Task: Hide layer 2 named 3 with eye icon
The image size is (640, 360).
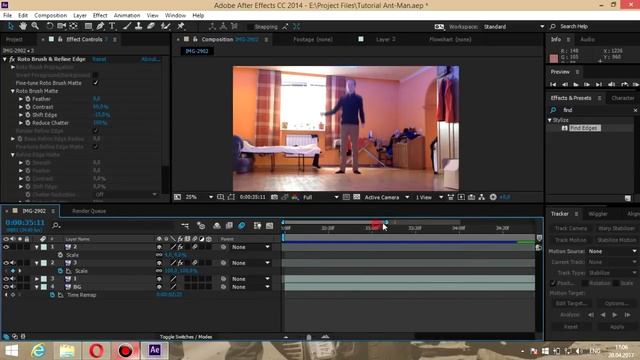Action: coord(6,263)
